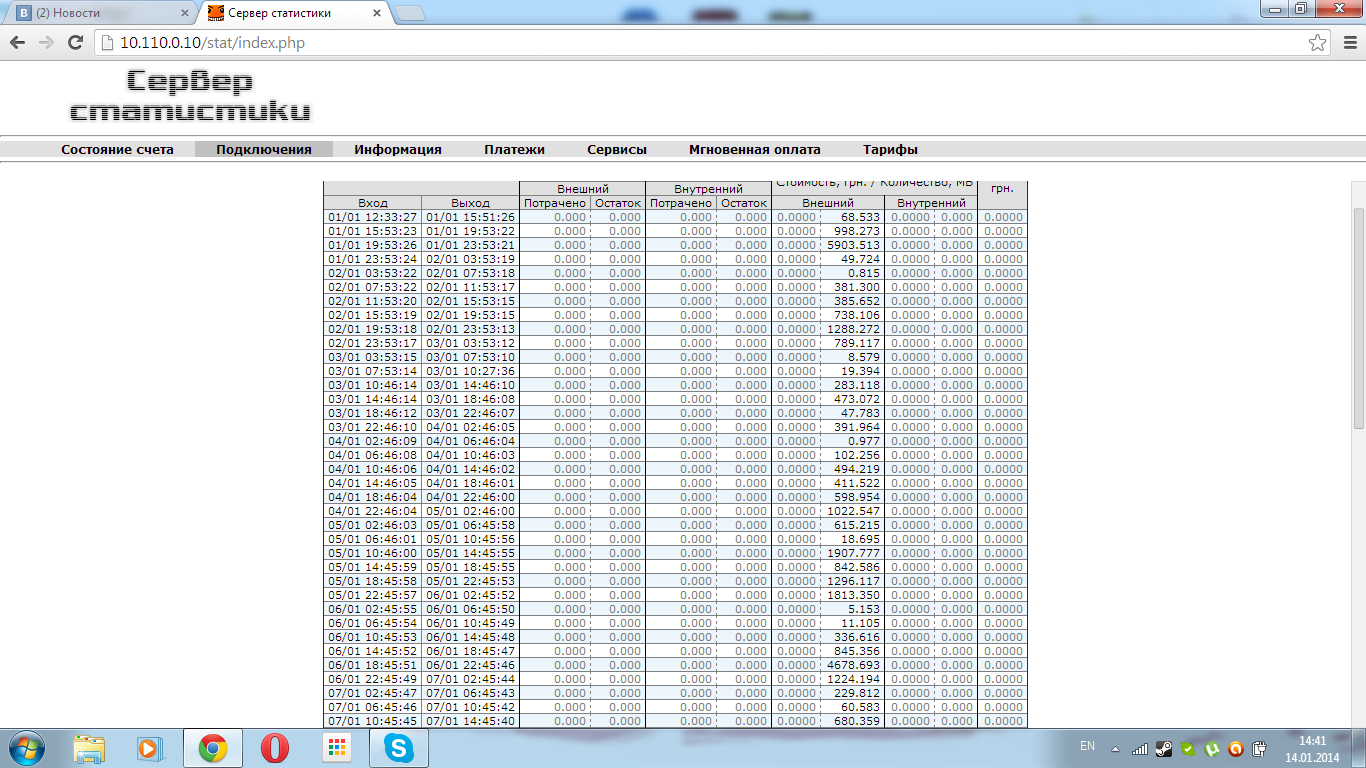This screenshot has height=768, width=1366.
Task: Open the Тарифы page
Action: tap(890, 150)
